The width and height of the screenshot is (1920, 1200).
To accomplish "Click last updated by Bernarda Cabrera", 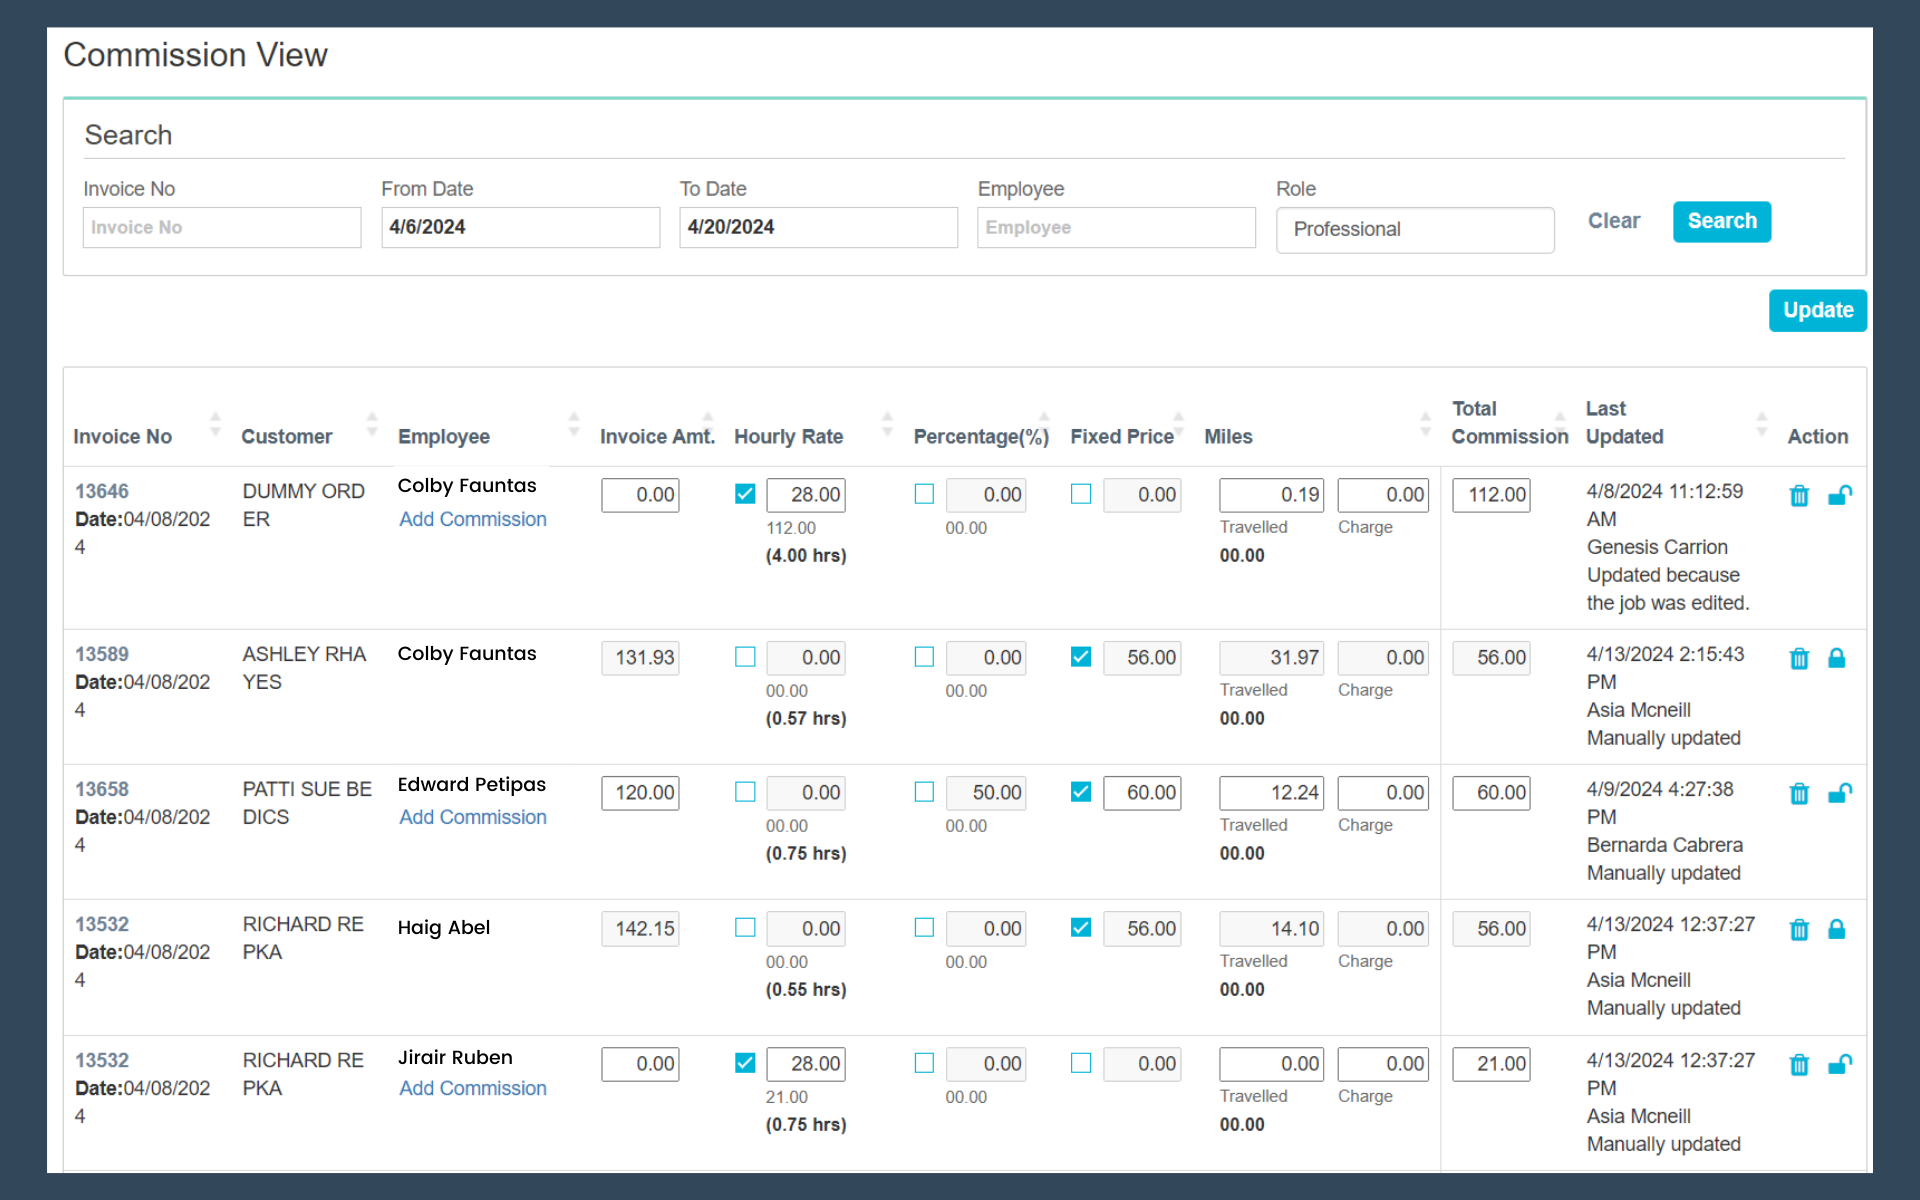I will pos(1664,845).
